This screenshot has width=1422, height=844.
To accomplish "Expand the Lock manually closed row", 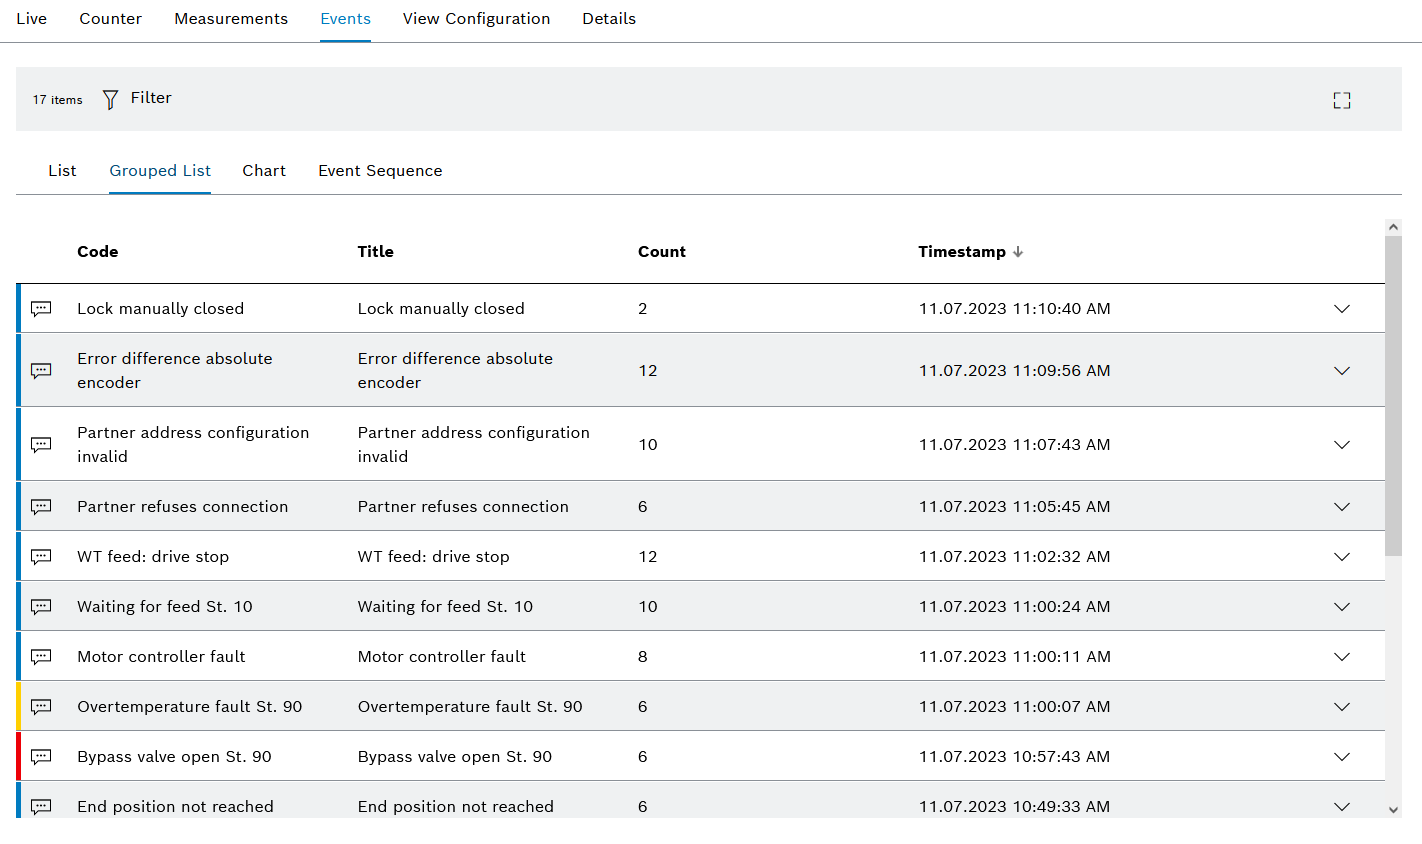I will point(1342,309).
